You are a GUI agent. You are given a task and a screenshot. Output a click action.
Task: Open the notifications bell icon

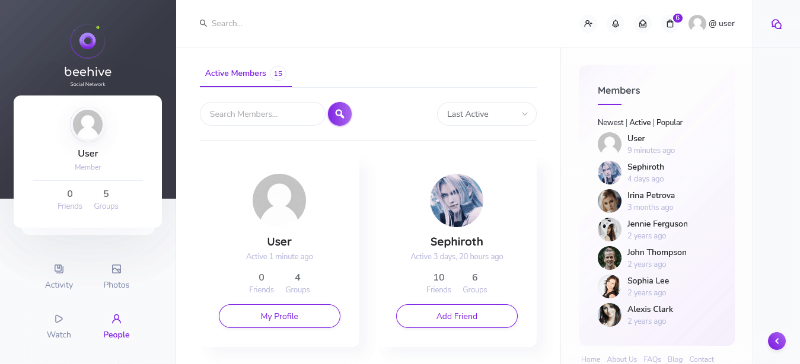click(x=615, y=23)
